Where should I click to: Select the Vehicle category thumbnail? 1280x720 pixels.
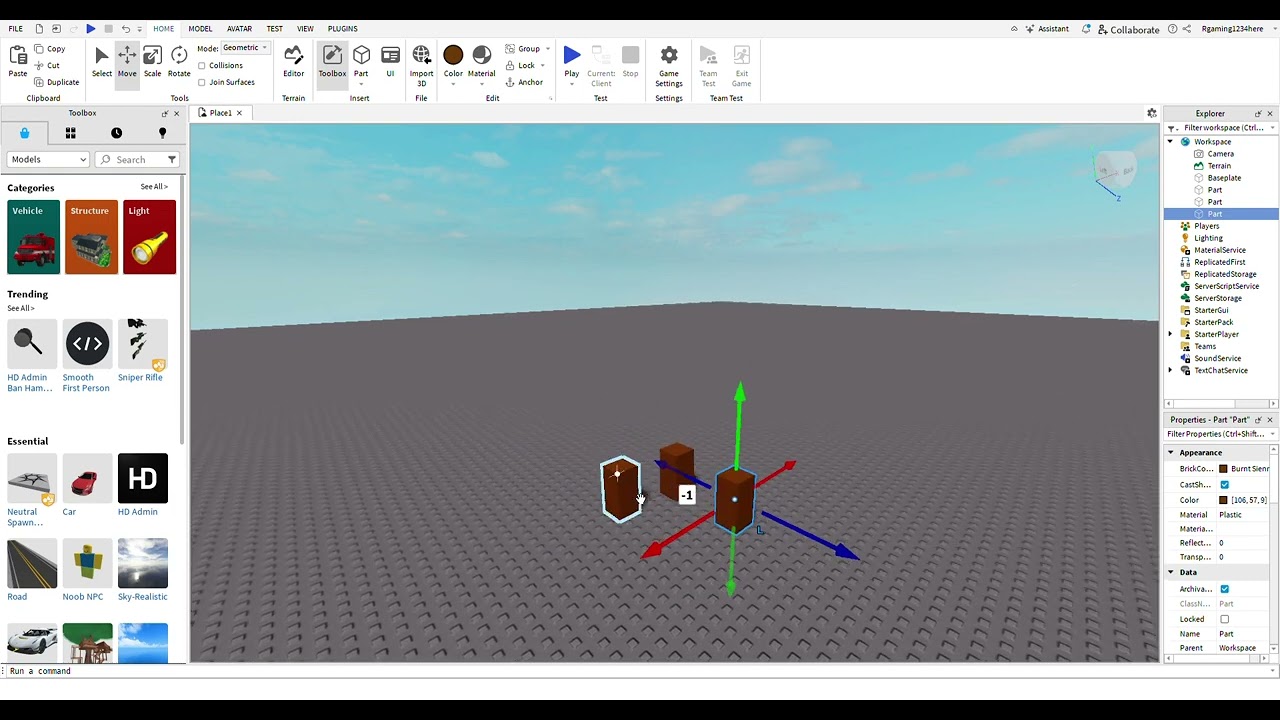(33, 237)
